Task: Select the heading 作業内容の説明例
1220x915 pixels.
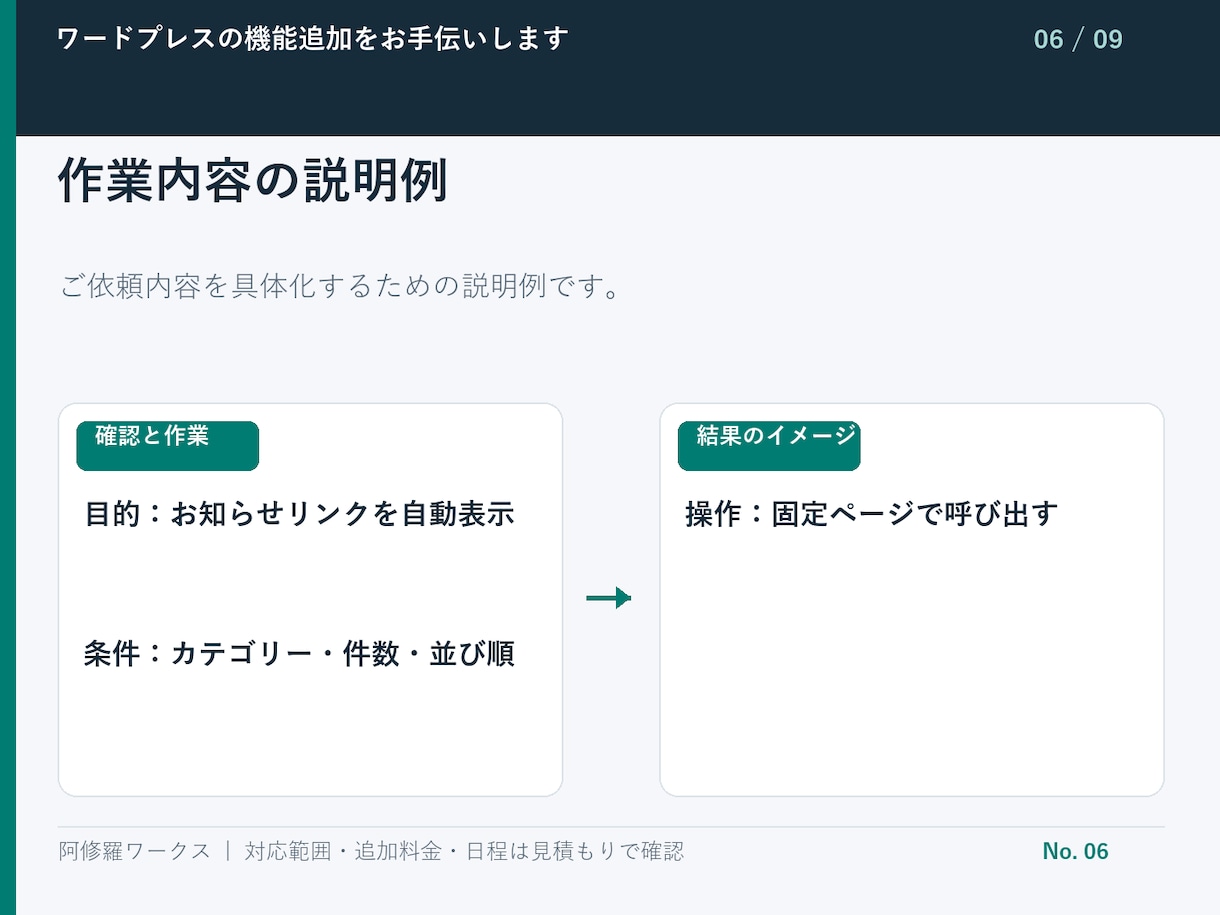Action: tap(253, 181)
